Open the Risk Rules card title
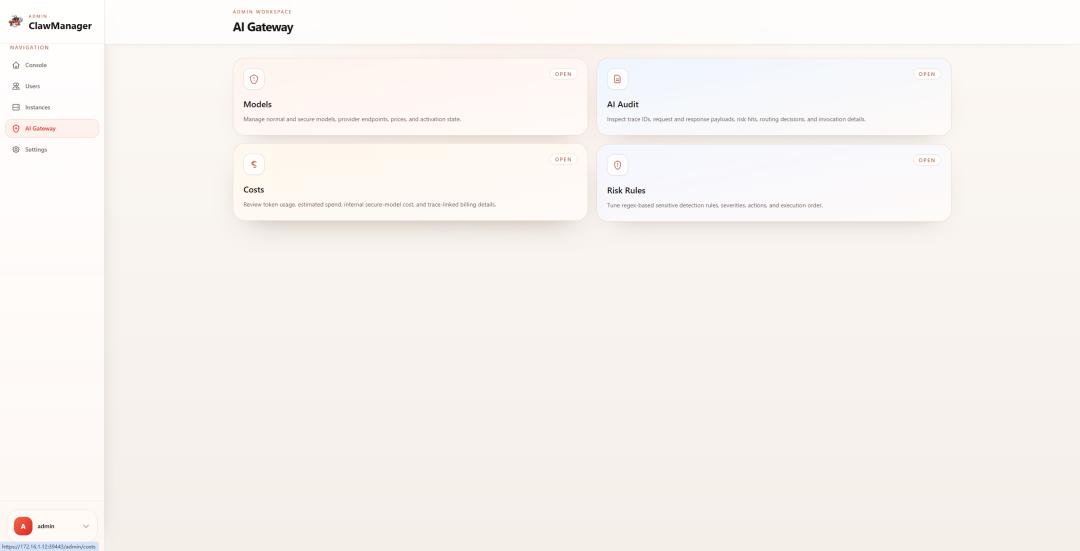The width and height of the screenshot is (1080, 551). coord(626,190)
